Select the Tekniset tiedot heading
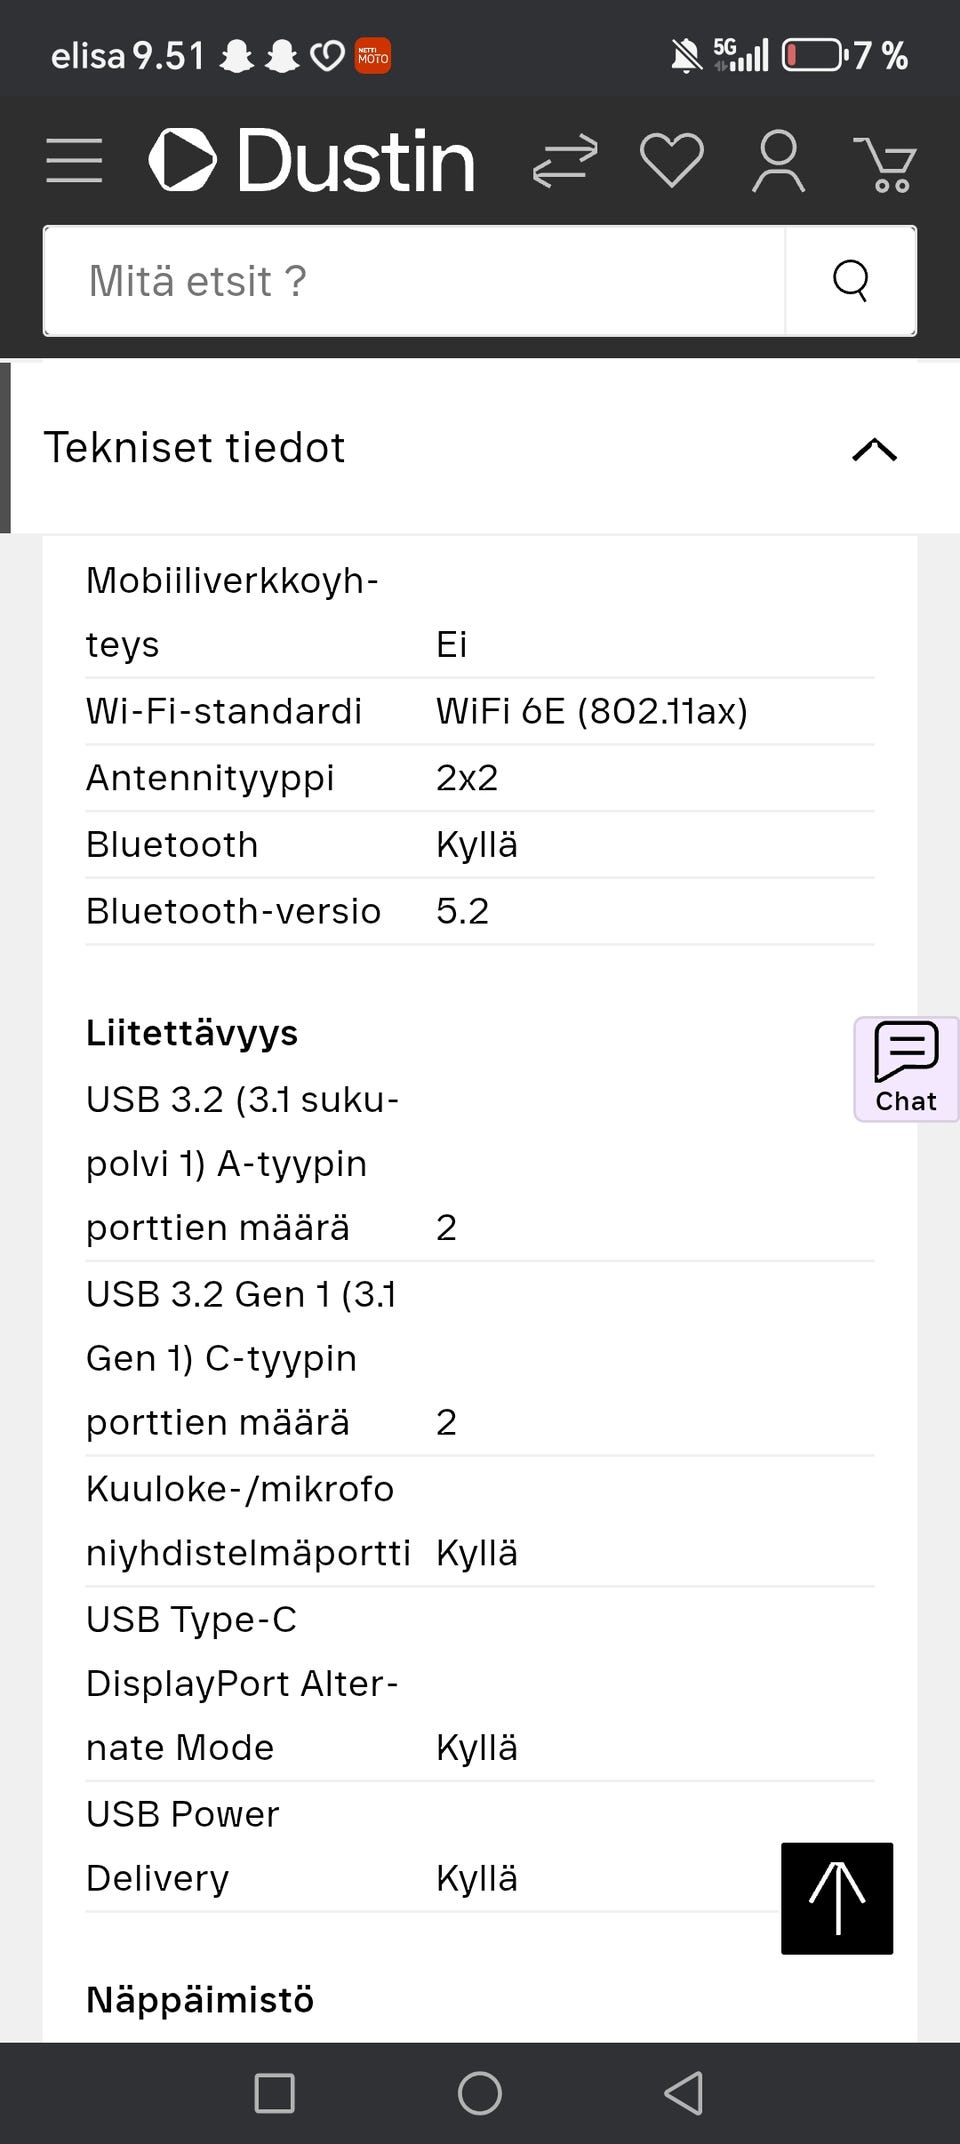Viewport: 960px width, 2144px height. [196, 447]
